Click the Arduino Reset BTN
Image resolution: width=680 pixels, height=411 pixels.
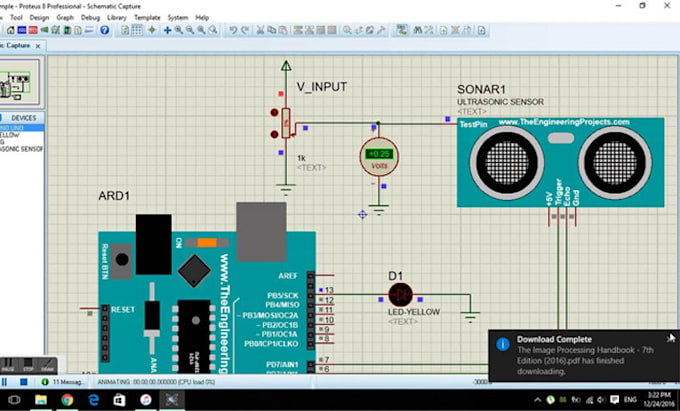tap(122, 260)
